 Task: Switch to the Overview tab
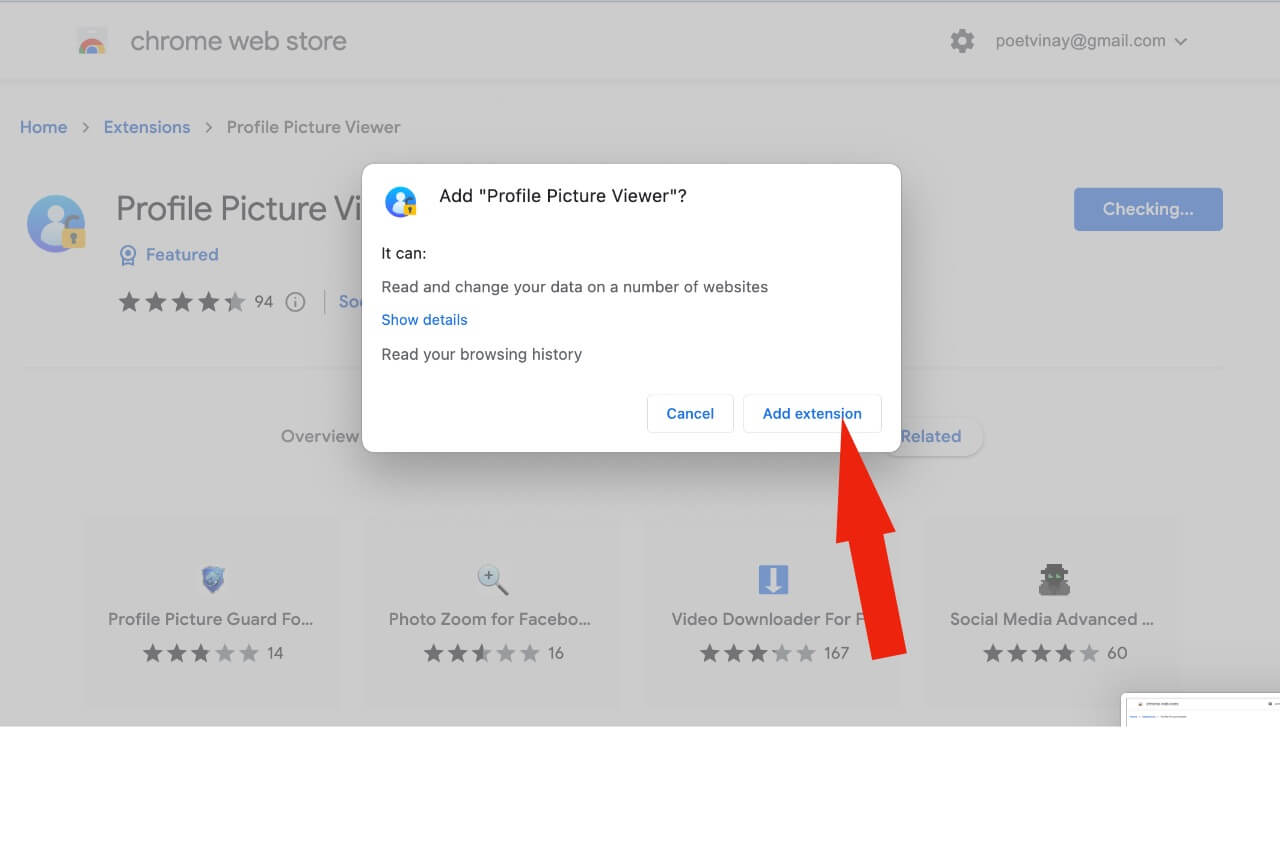(320, 436)
